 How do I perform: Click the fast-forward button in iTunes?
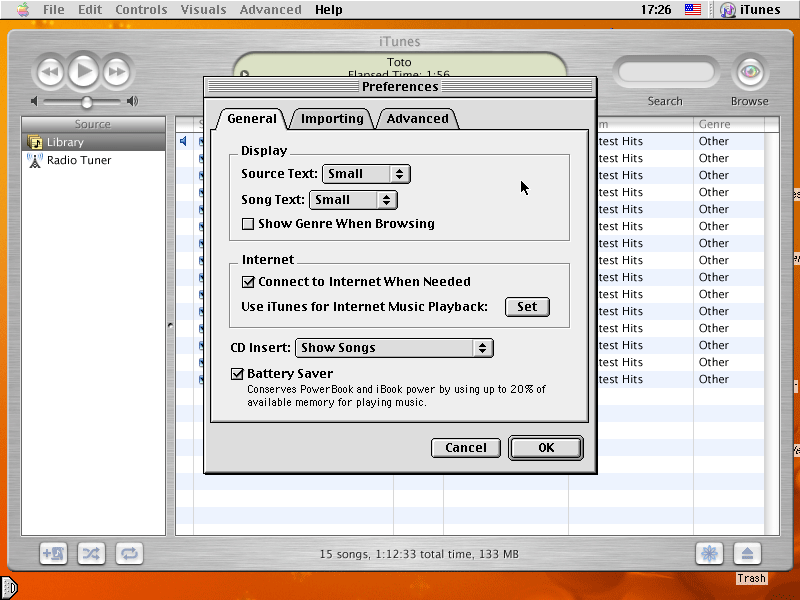tap(117, 72)
